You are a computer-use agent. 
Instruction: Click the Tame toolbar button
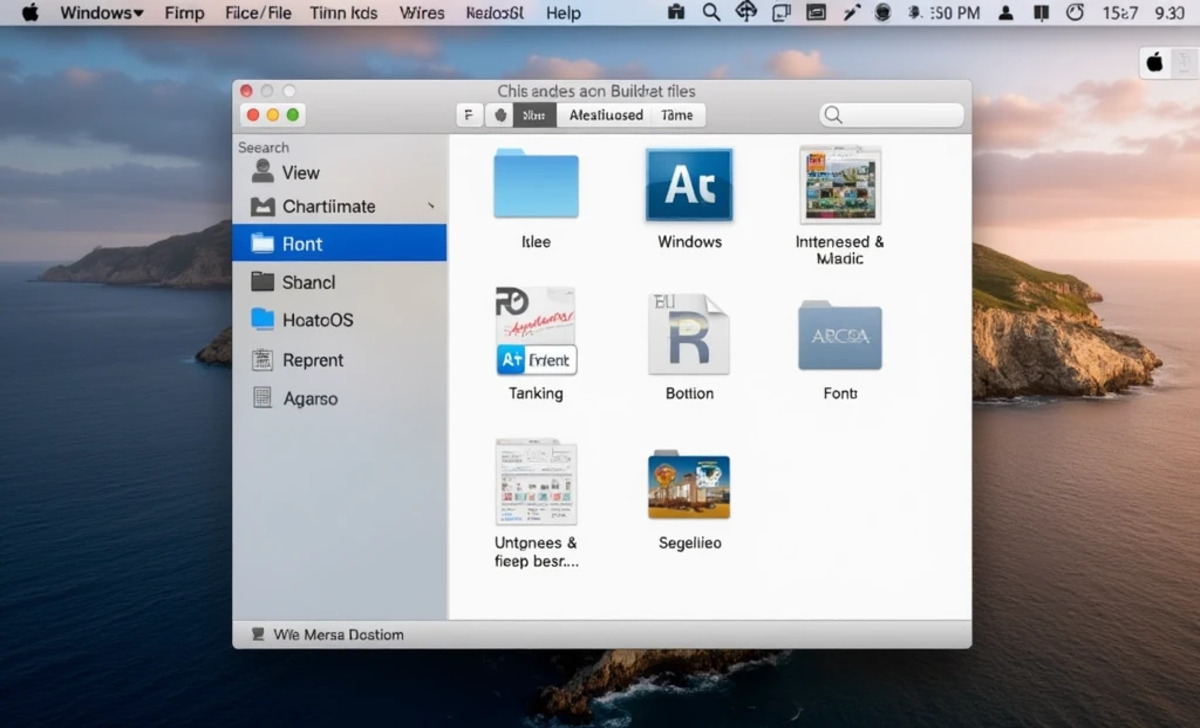pyautogui.click(x=677, y=114)
